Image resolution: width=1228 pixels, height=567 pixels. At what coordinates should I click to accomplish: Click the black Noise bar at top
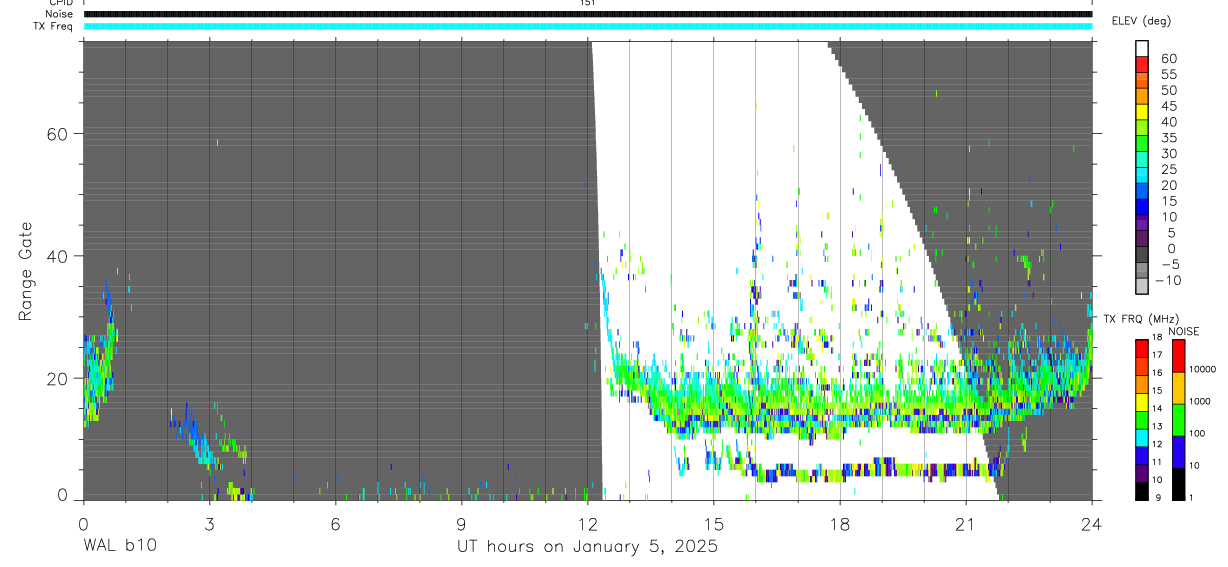pyautogui.click(x=587, y=14)
